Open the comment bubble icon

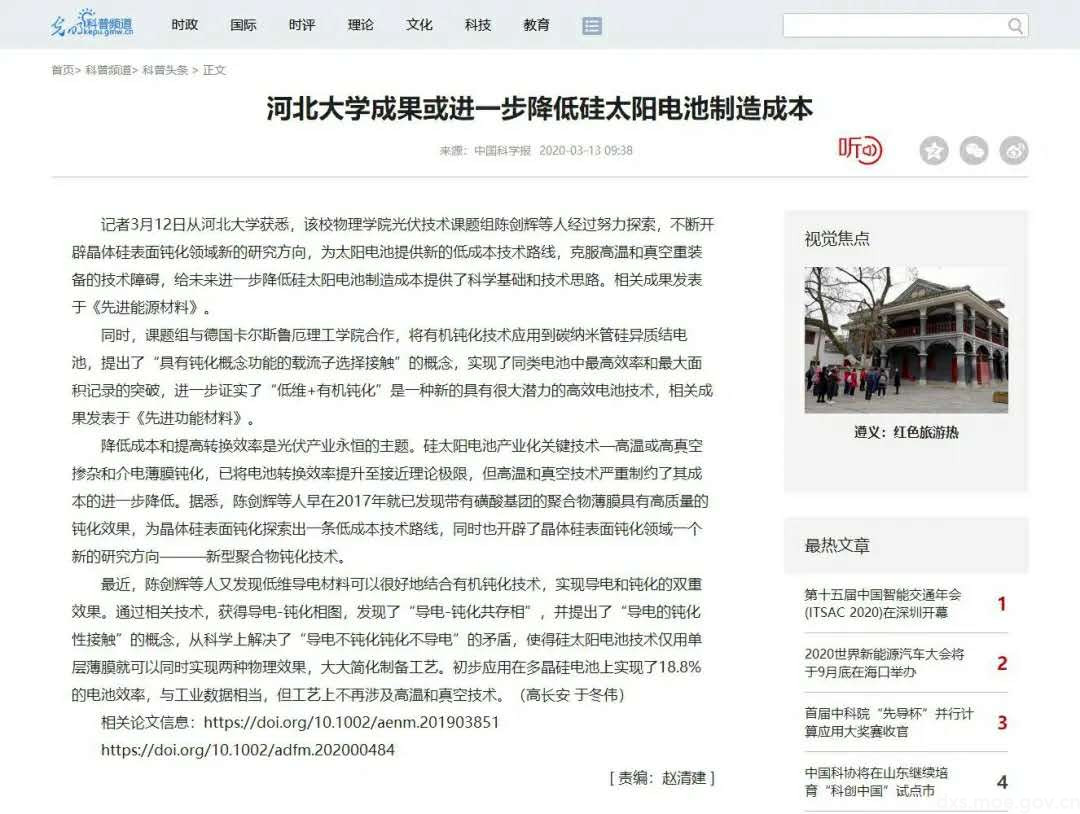(x=973, y=150)
